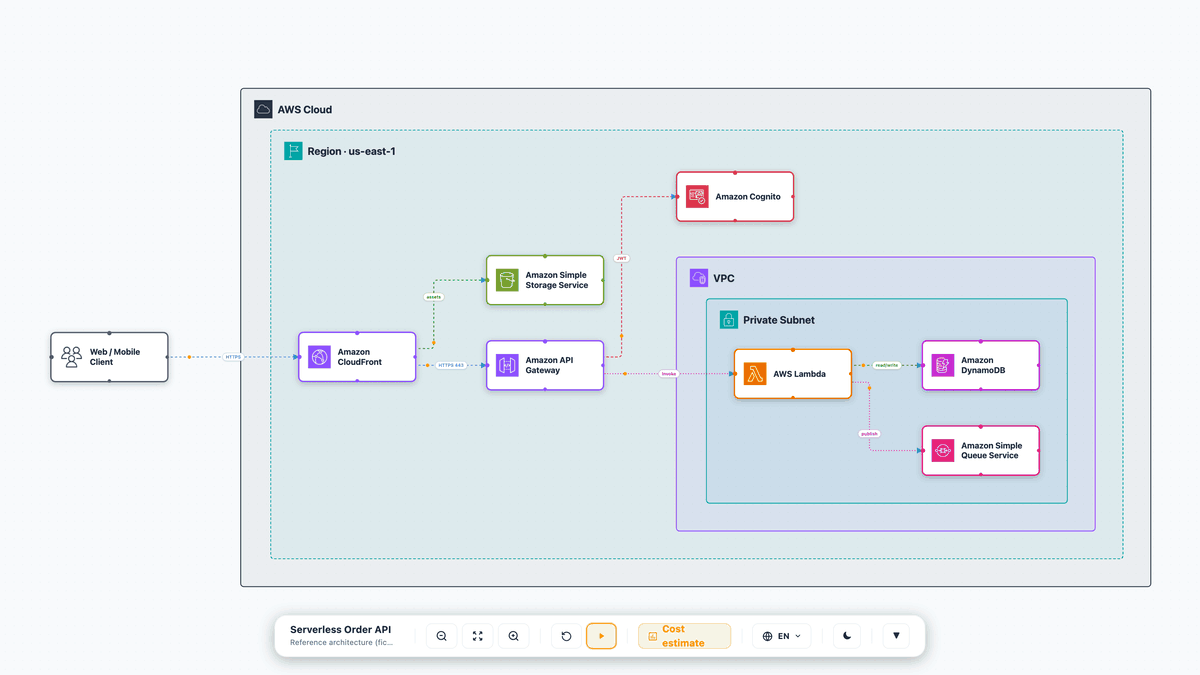Select the Amazon Simple Storage Service node
1200x675 pixels.
pos(545,280)
